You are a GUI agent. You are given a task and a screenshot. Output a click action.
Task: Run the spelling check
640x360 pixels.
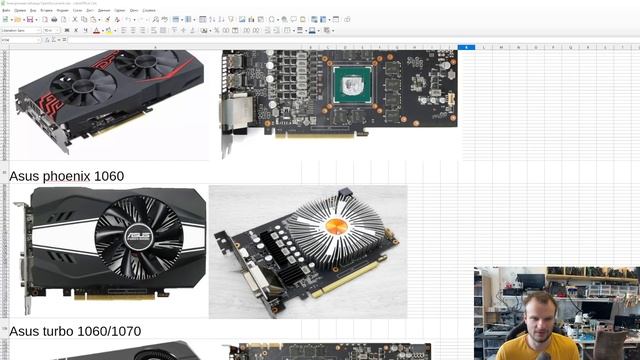[164, 20]
